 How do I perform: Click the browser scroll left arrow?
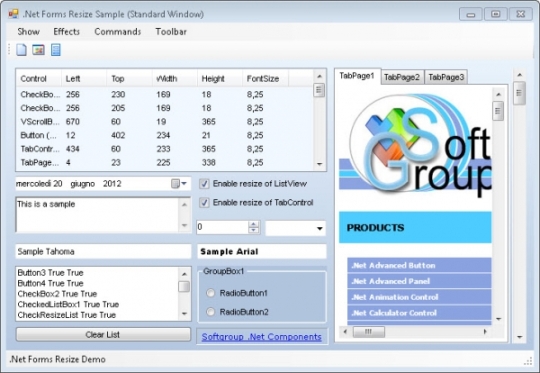coord(345,332)
